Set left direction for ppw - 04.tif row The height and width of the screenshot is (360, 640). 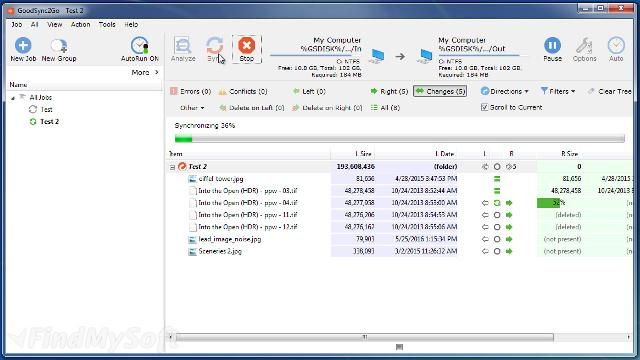click(x=485, y=203)
